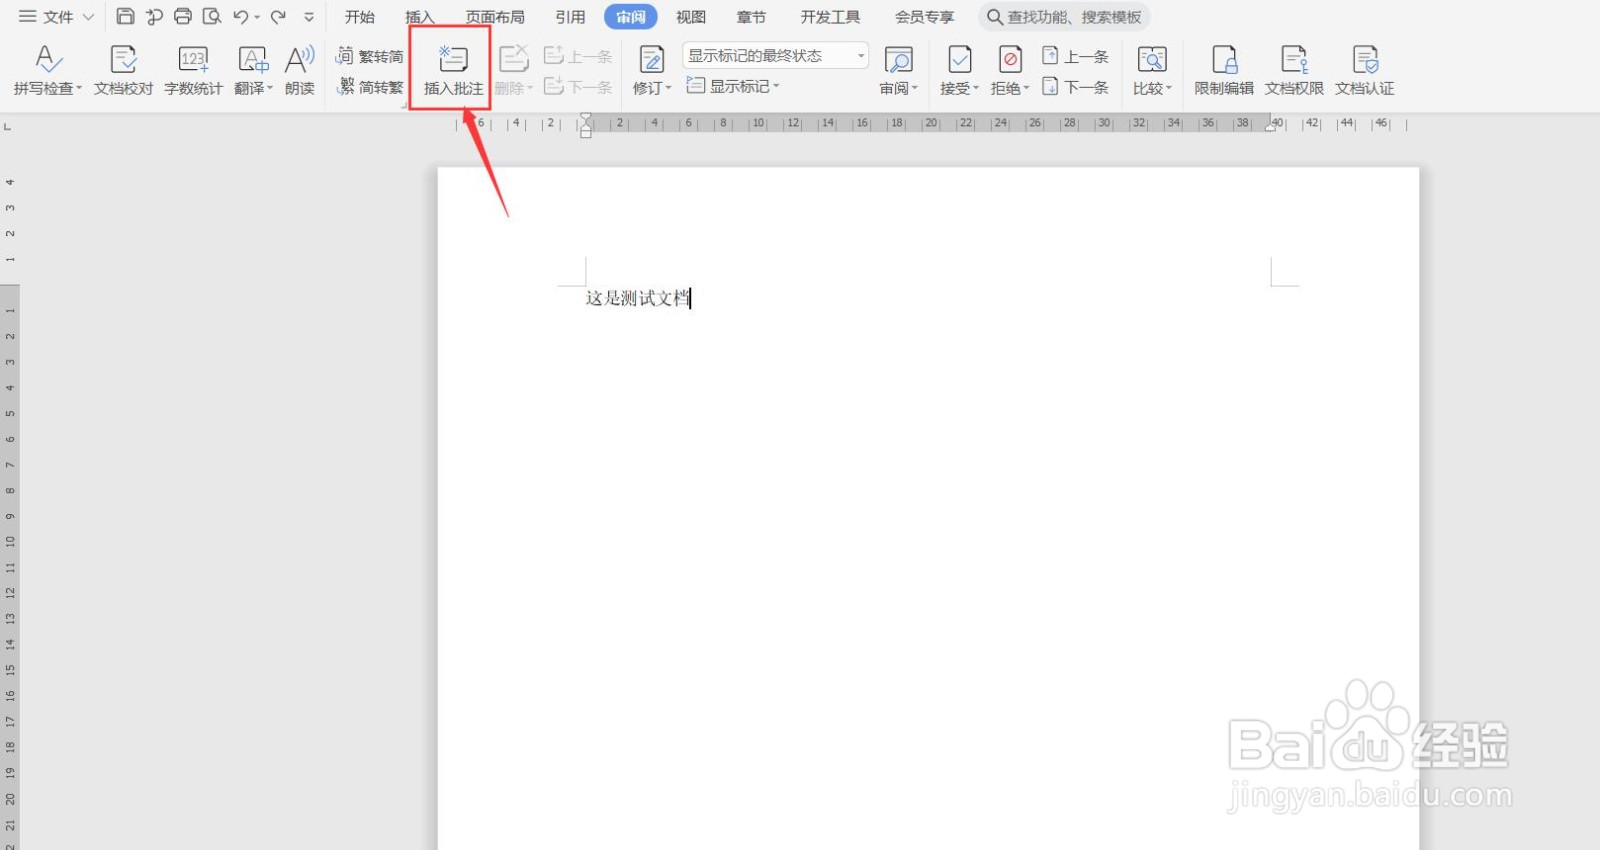Select the active 审阅 tab
1600x850 pixels.
[x=631, y=17]
